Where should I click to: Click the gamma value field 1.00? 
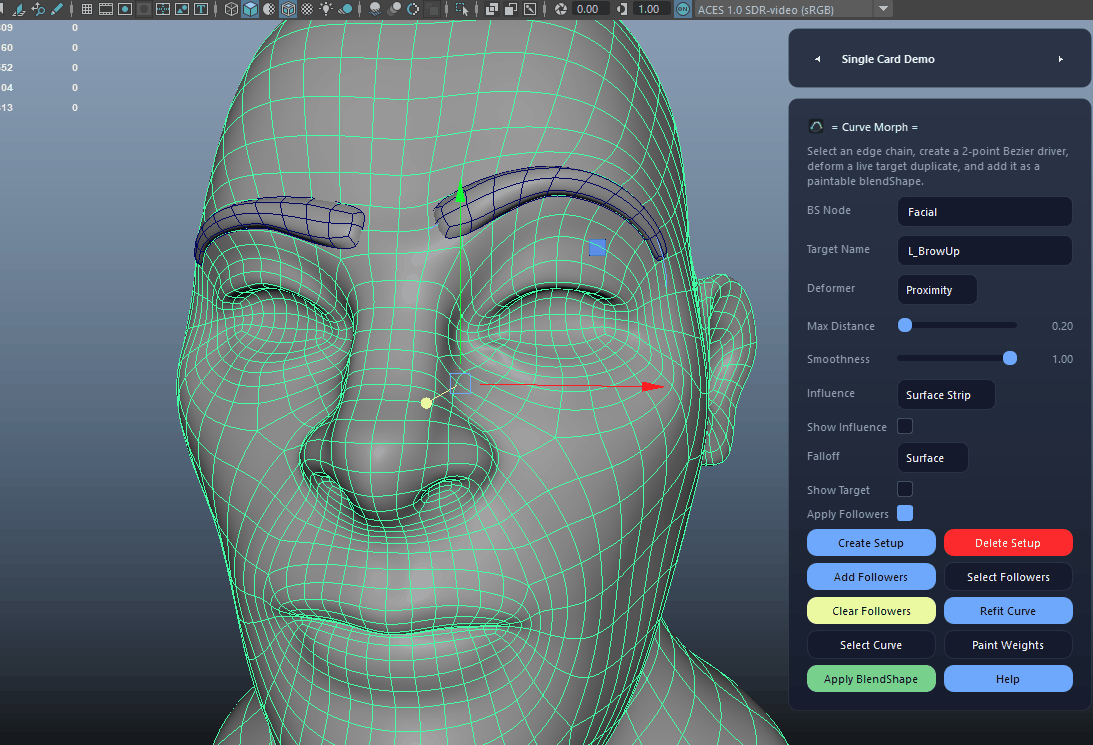(x=651, y=10)
